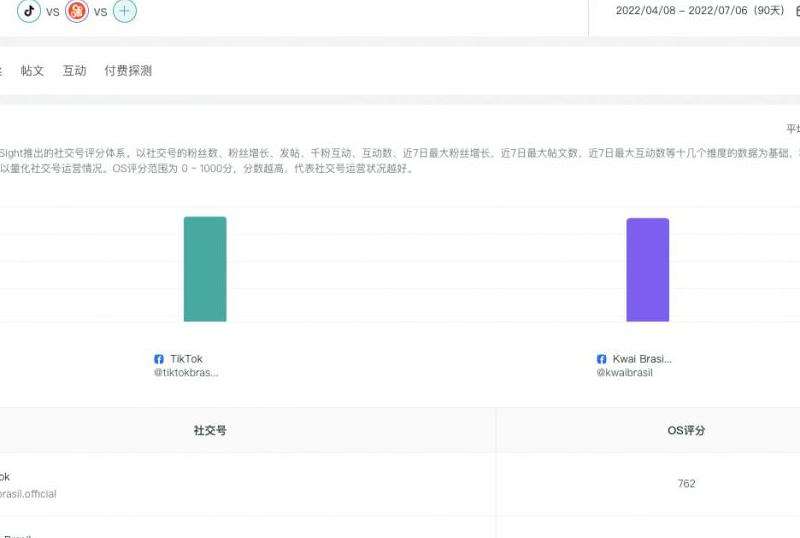Switch to the 帖文 tab

tap(33, 71)
